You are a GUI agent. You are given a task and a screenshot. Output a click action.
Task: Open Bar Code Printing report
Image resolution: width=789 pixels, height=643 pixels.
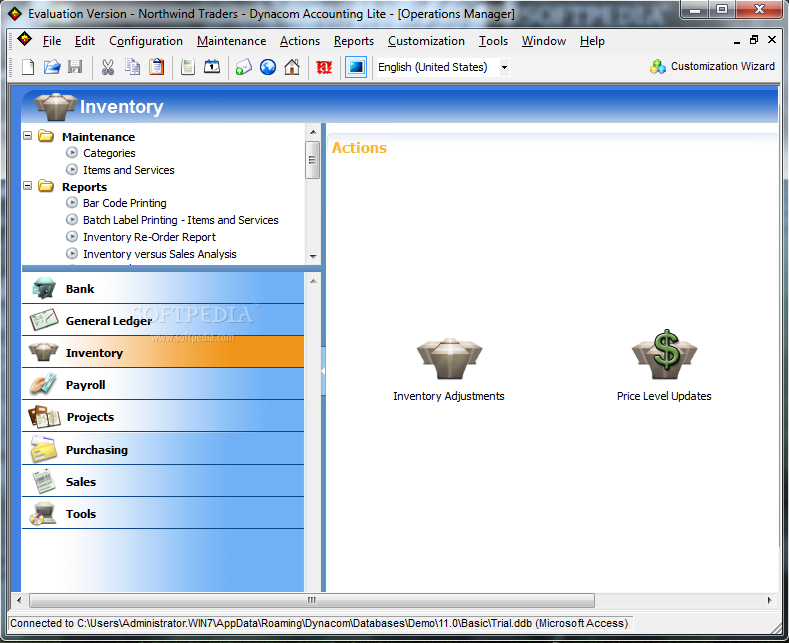[x=125, y=203]
